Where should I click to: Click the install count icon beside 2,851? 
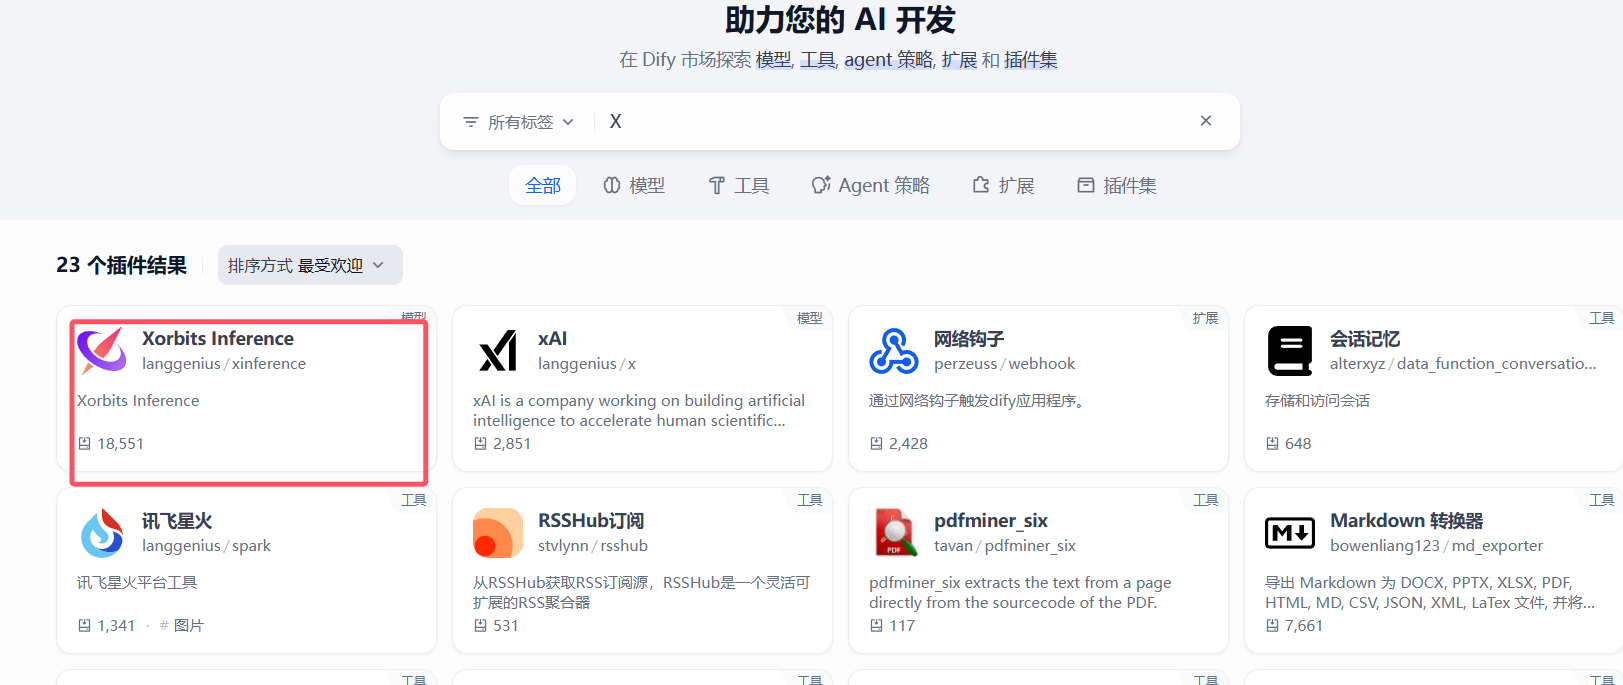(x=481, y=443)
